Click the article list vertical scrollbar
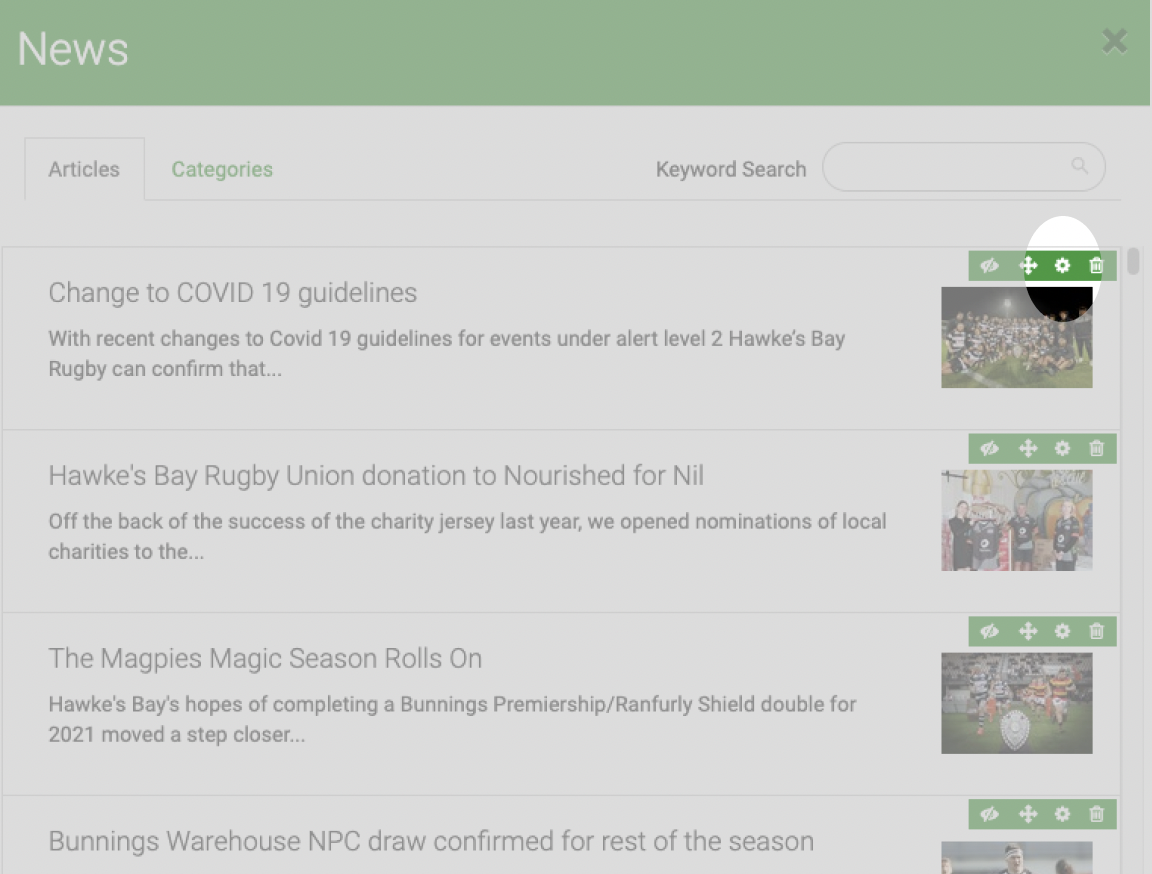 coord(1134,261)
